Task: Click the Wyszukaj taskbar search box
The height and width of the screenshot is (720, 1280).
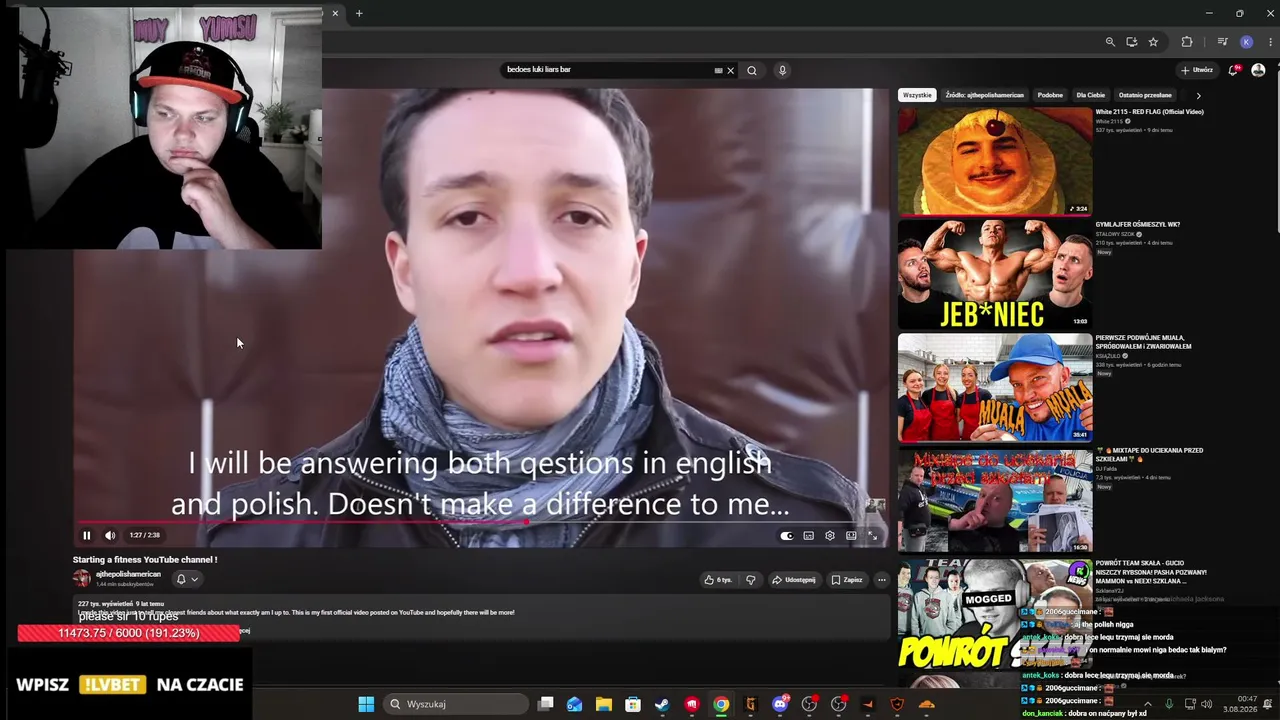Action: [456, 704]
